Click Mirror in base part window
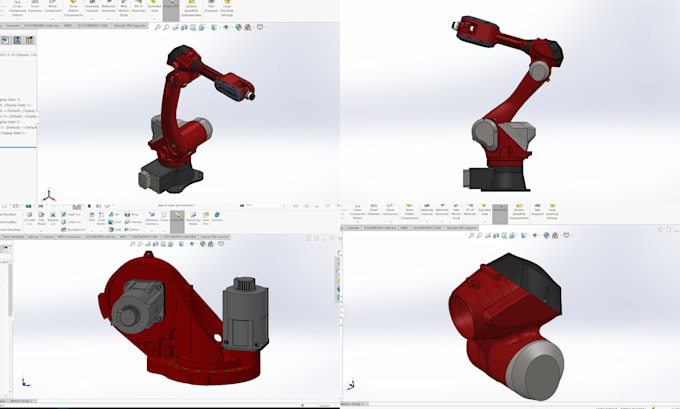 pyautogui.click(x=133, y=229)
